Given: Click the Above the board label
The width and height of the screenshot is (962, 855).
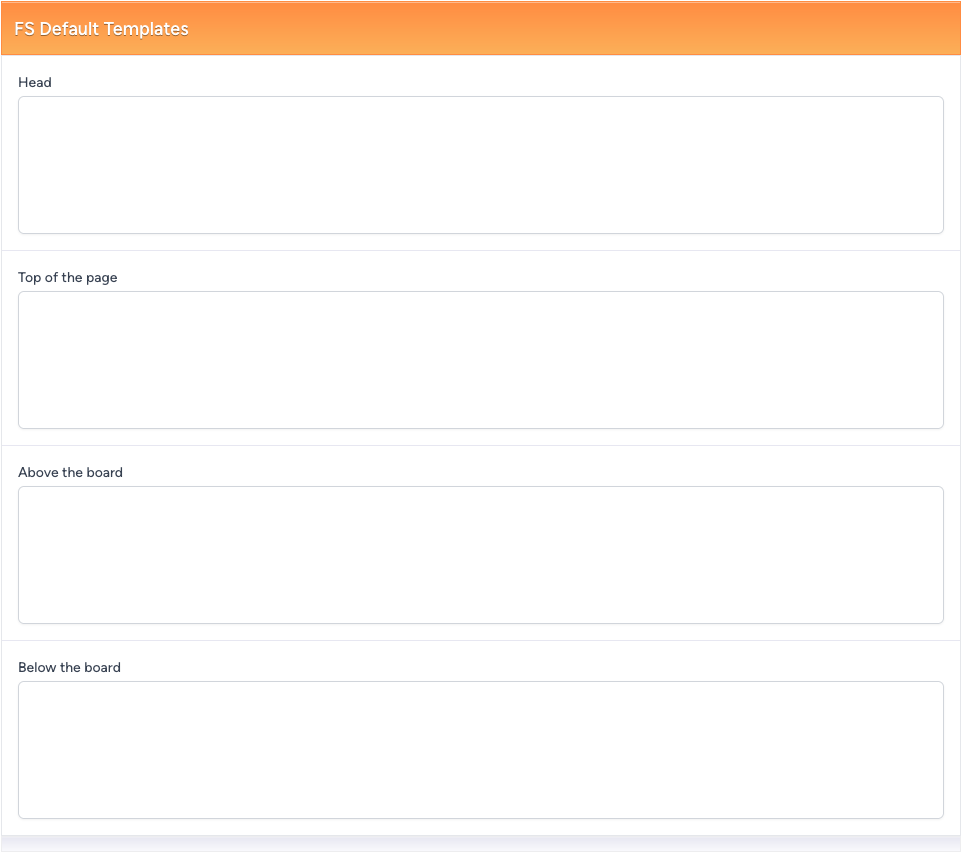Looking at the screenshot, I should pyautogui.click(x=70, y=472).
